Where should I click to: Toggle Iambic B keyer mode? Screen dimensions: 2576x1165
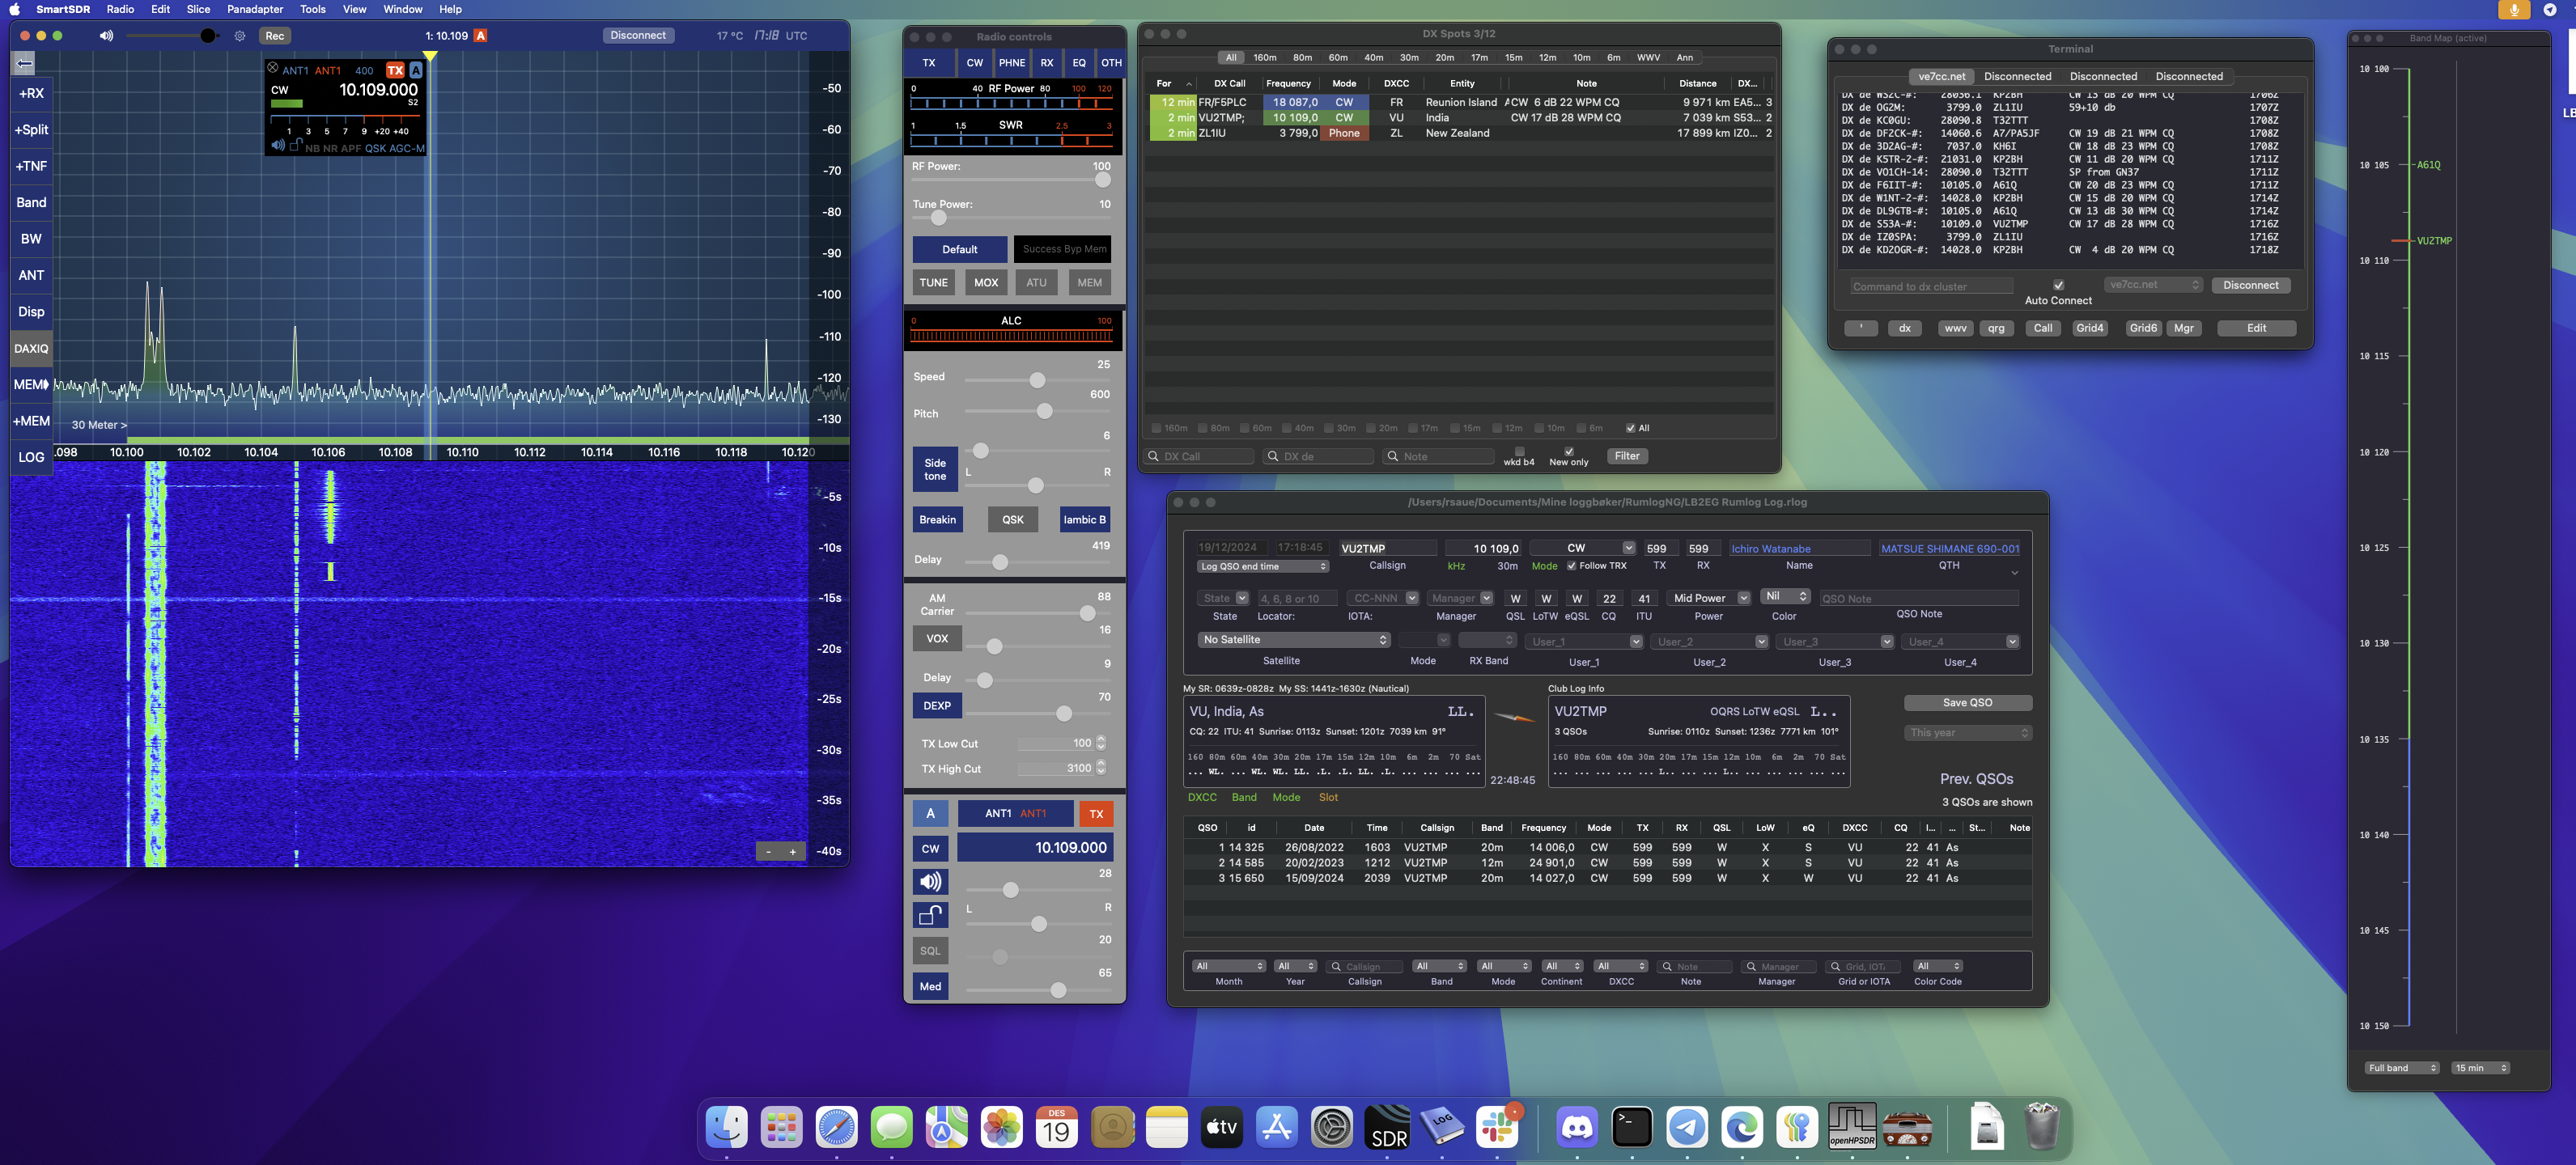[x=1084, y=520]
